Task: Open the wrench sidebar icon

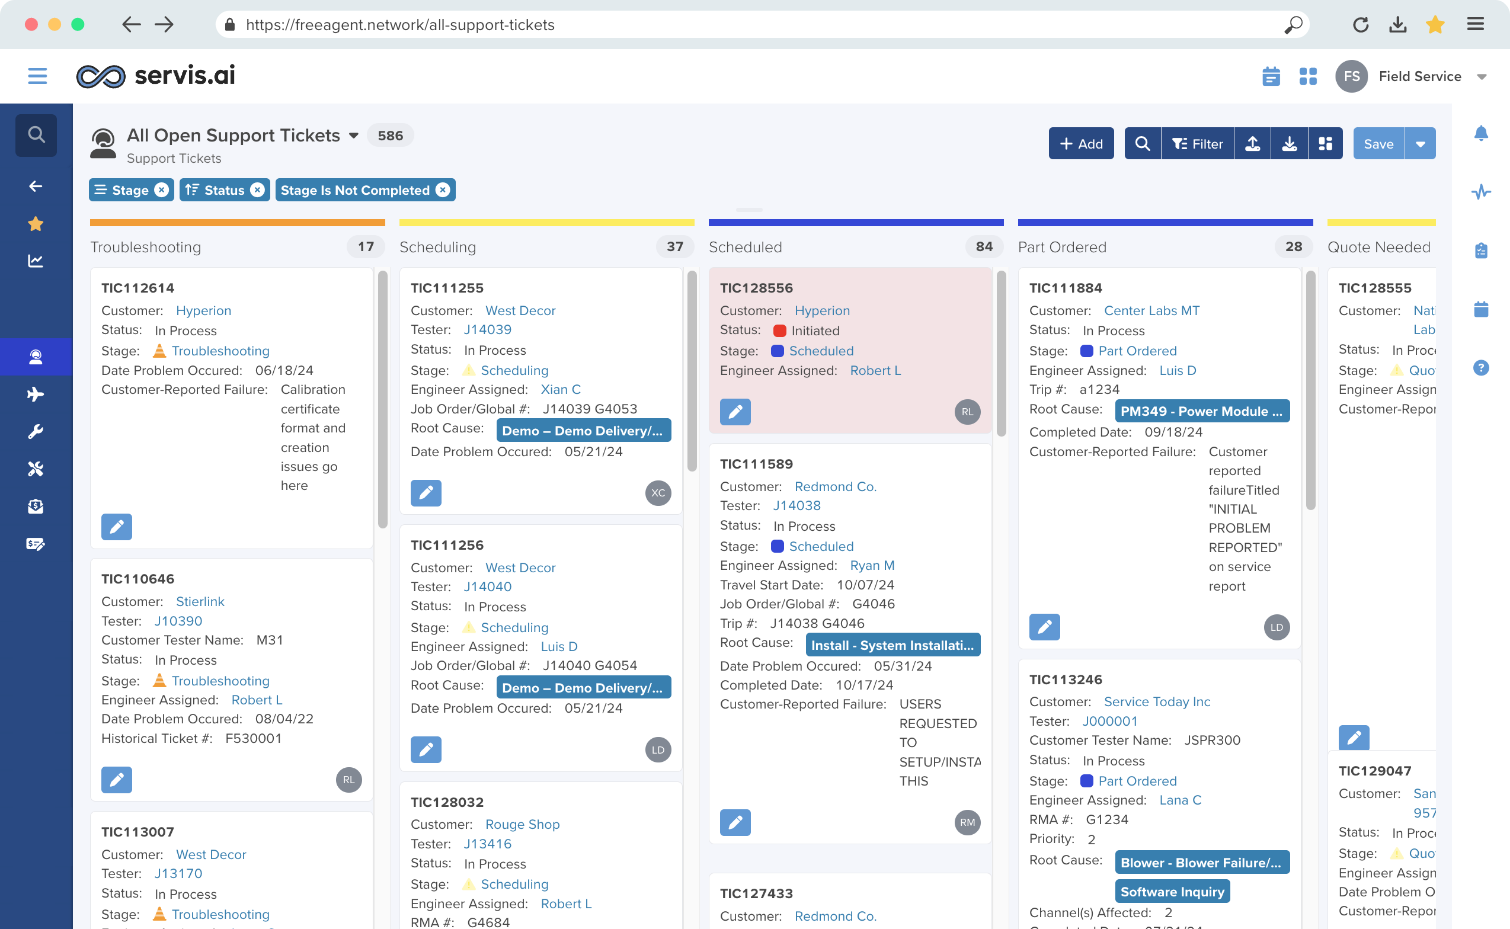Action: point(36,432)
